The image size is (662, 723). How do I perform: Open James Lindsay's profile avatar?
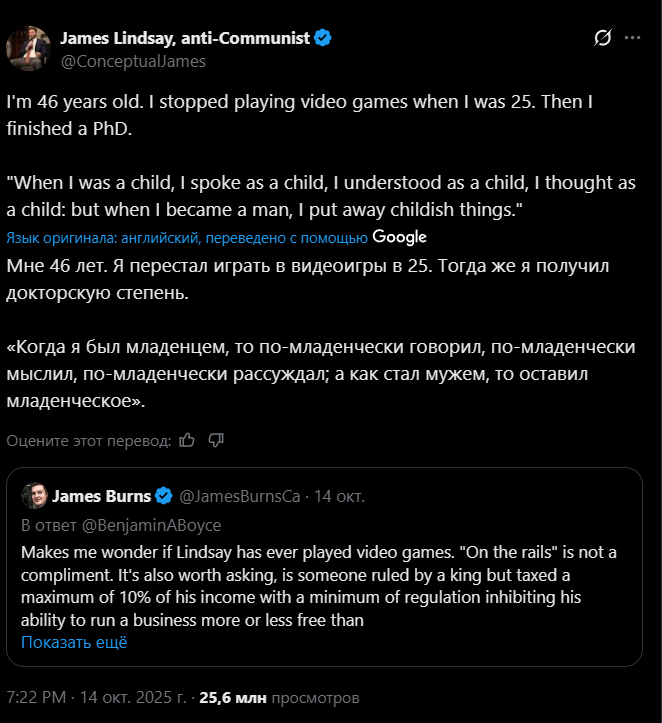(29, 49)
